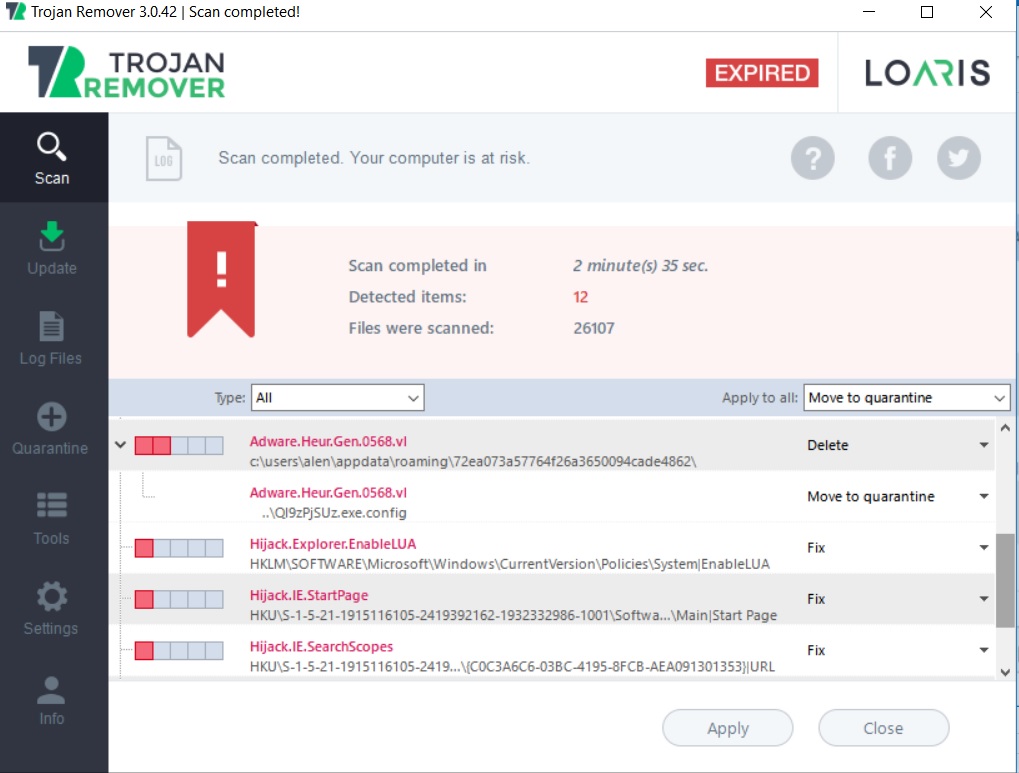Viewport: 1019px width, 773px height.
Task: Click the help question mark icon
Action: 812,158
